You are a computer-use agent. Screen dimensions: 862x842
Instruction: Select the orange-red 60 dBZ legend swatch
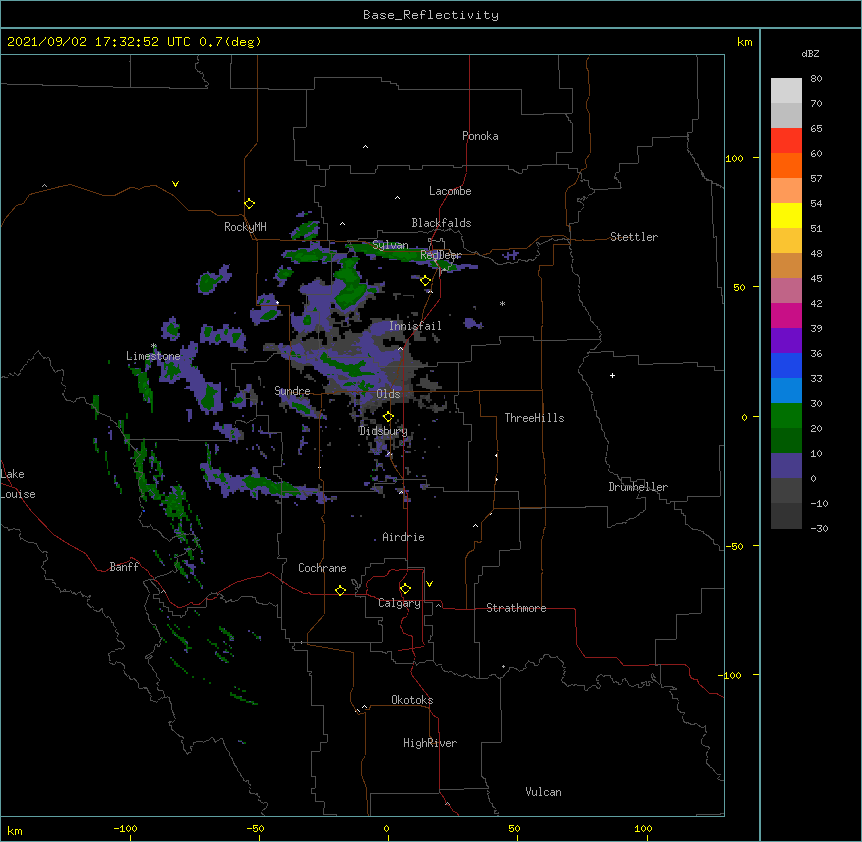tap(786, 165)
